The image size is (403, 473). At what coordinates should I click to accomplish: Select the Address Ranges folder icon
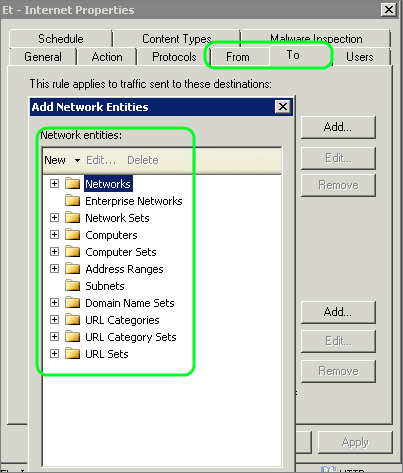pyautogui.click(x=73, y=269)
